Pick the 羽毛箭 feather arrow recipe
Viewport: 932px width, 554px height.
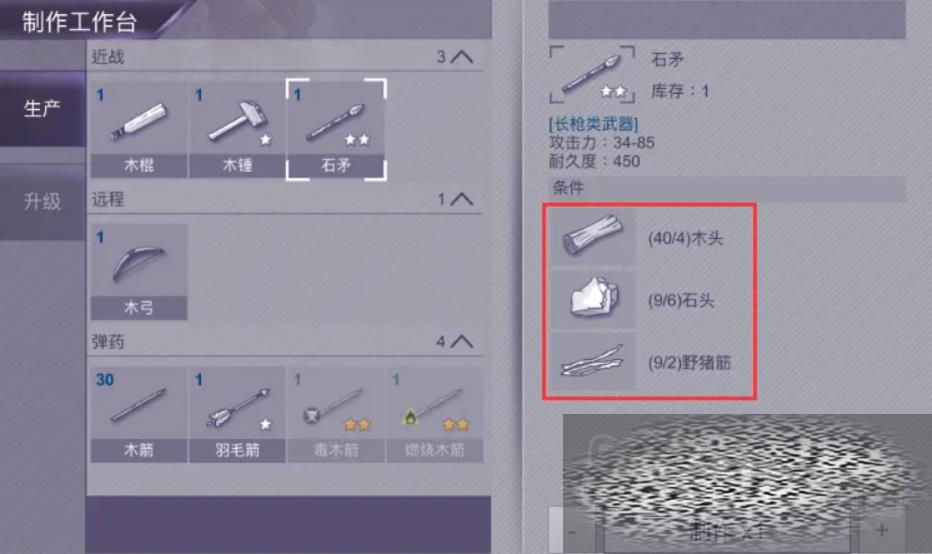[x=237, y=414]
